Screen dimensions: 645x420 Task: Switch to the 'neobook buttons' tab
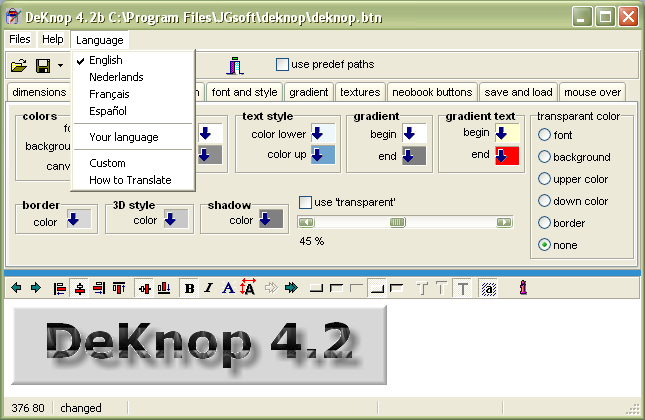tap(432, 92)
